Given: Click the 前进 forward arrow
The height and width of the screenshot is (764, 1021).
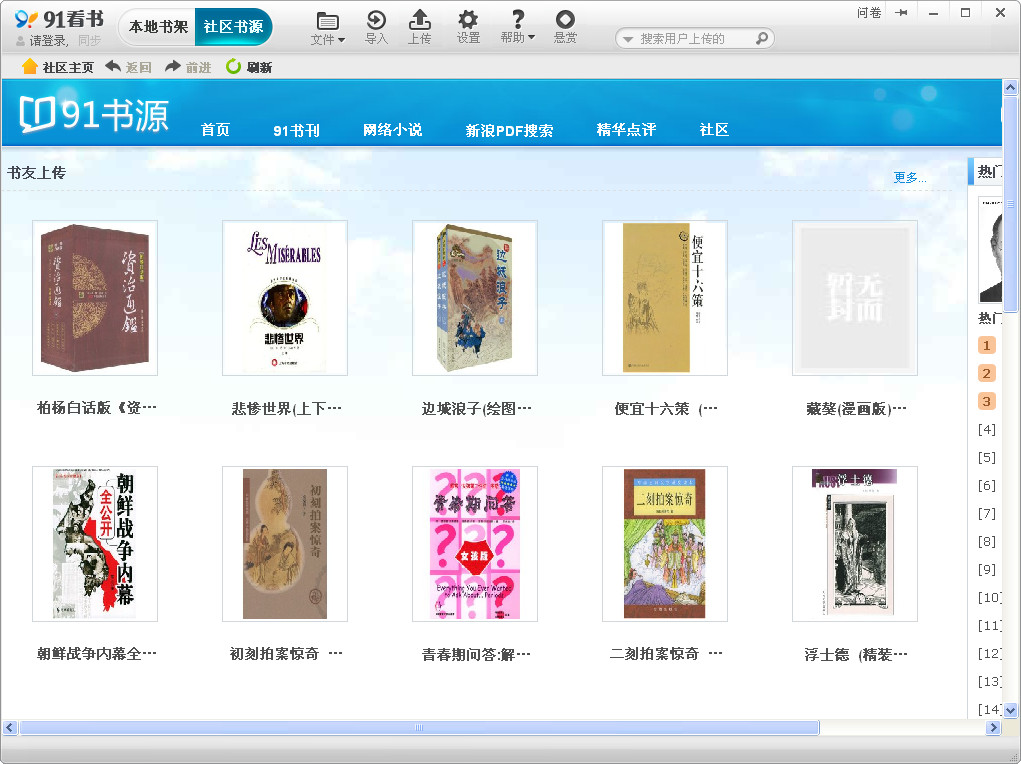Looking at the screenshot, I should click(173, 66).
